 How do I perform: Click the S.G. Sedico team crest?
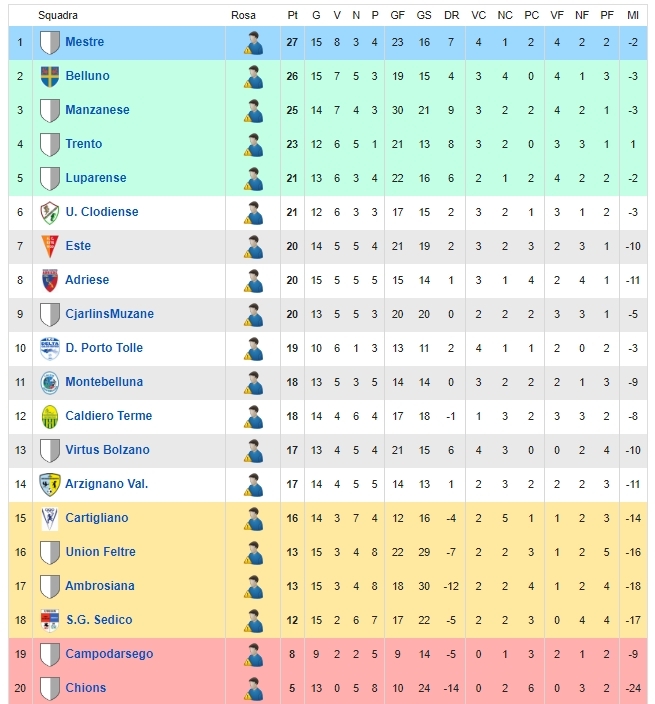[x=49, y=620]
